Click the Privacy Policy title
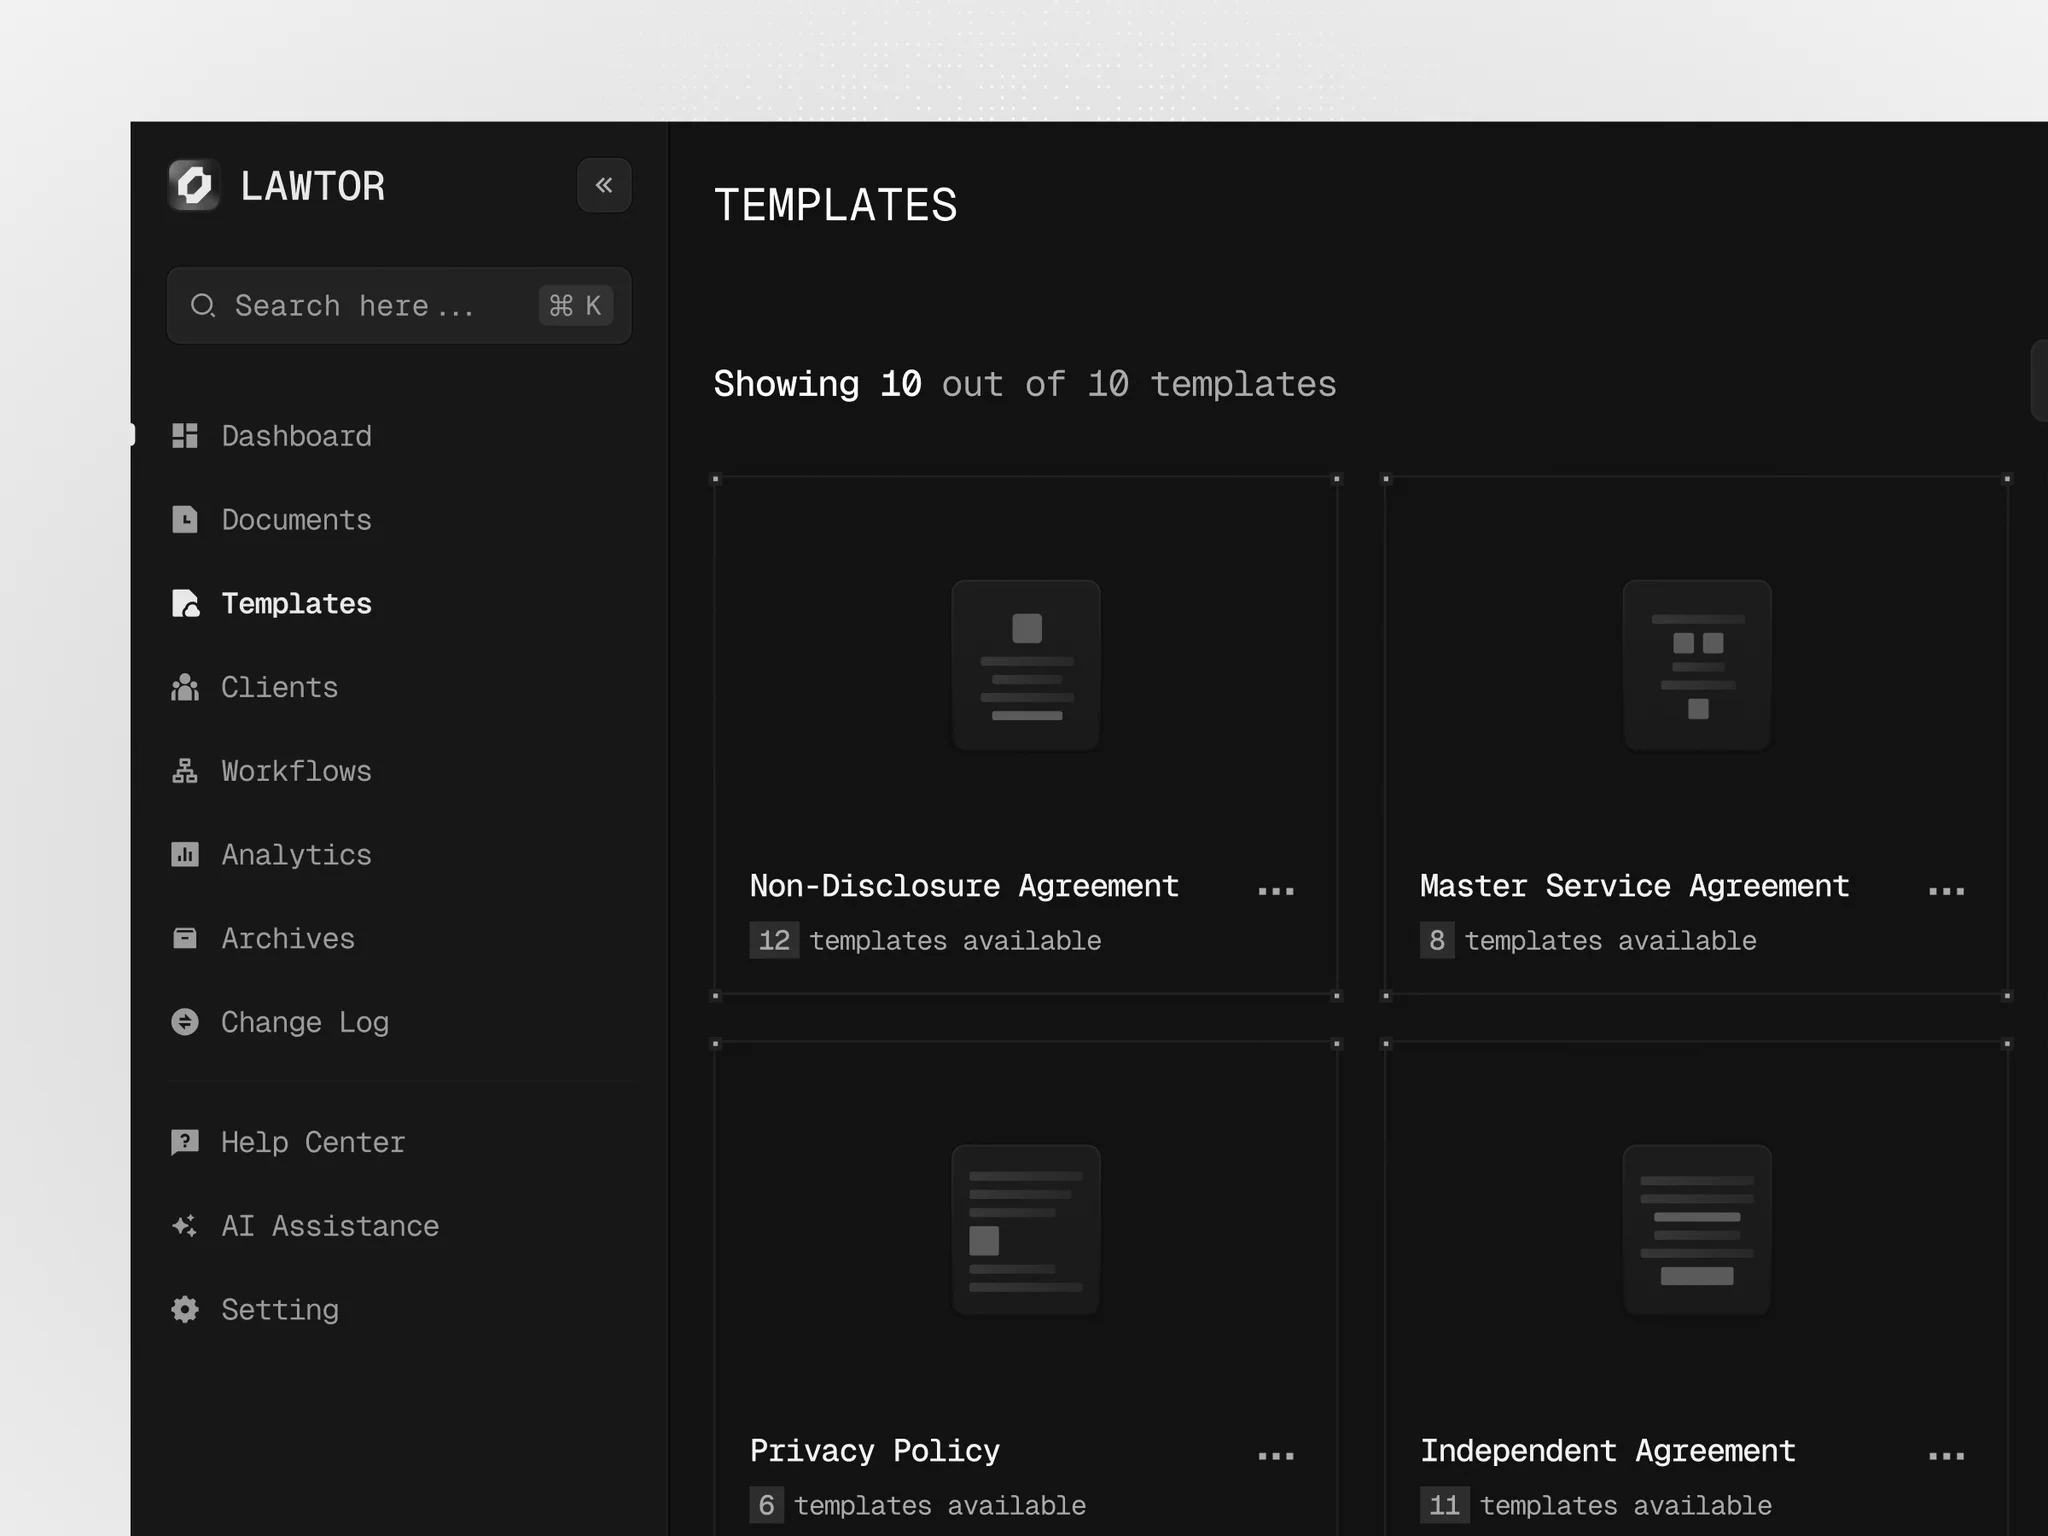2048x1536 pixels. [x=875, y=1451]
